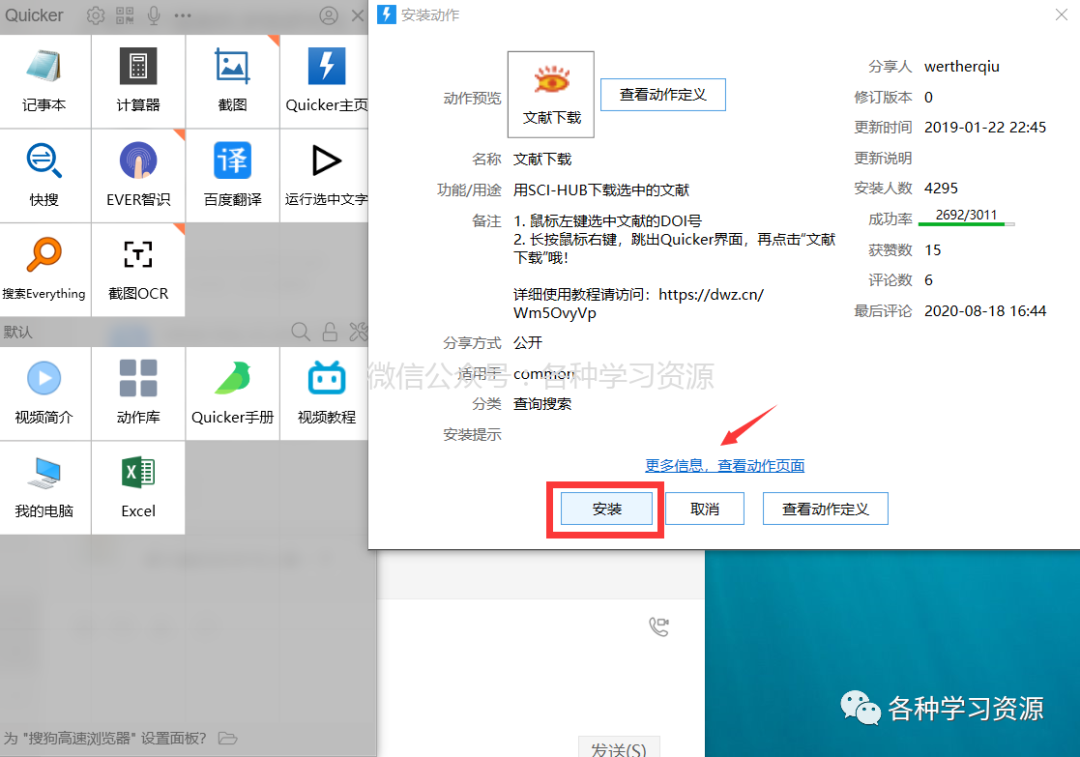1080x757 pixels.
Task: Click the 查询搜索 category value
Action: click(542, 404)
